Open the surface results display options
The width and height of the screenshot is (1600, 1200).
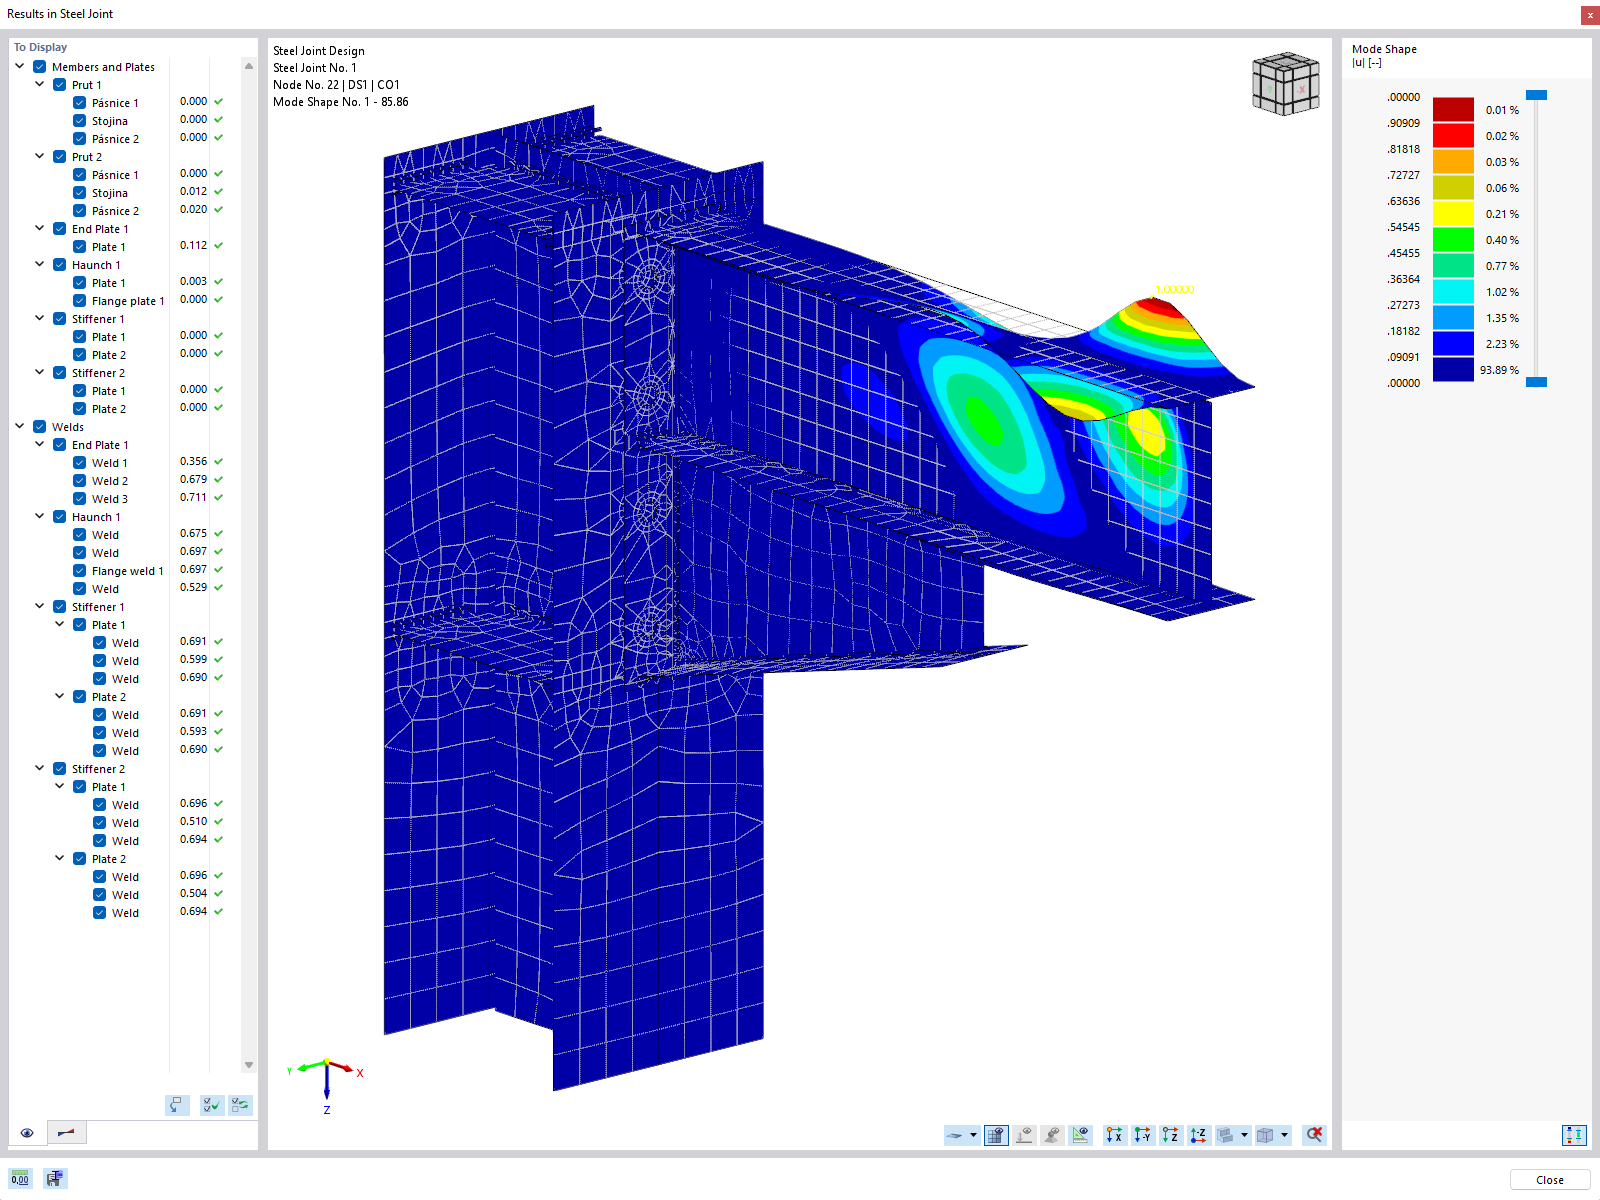pyautogui.click(x=955, y=1135)
